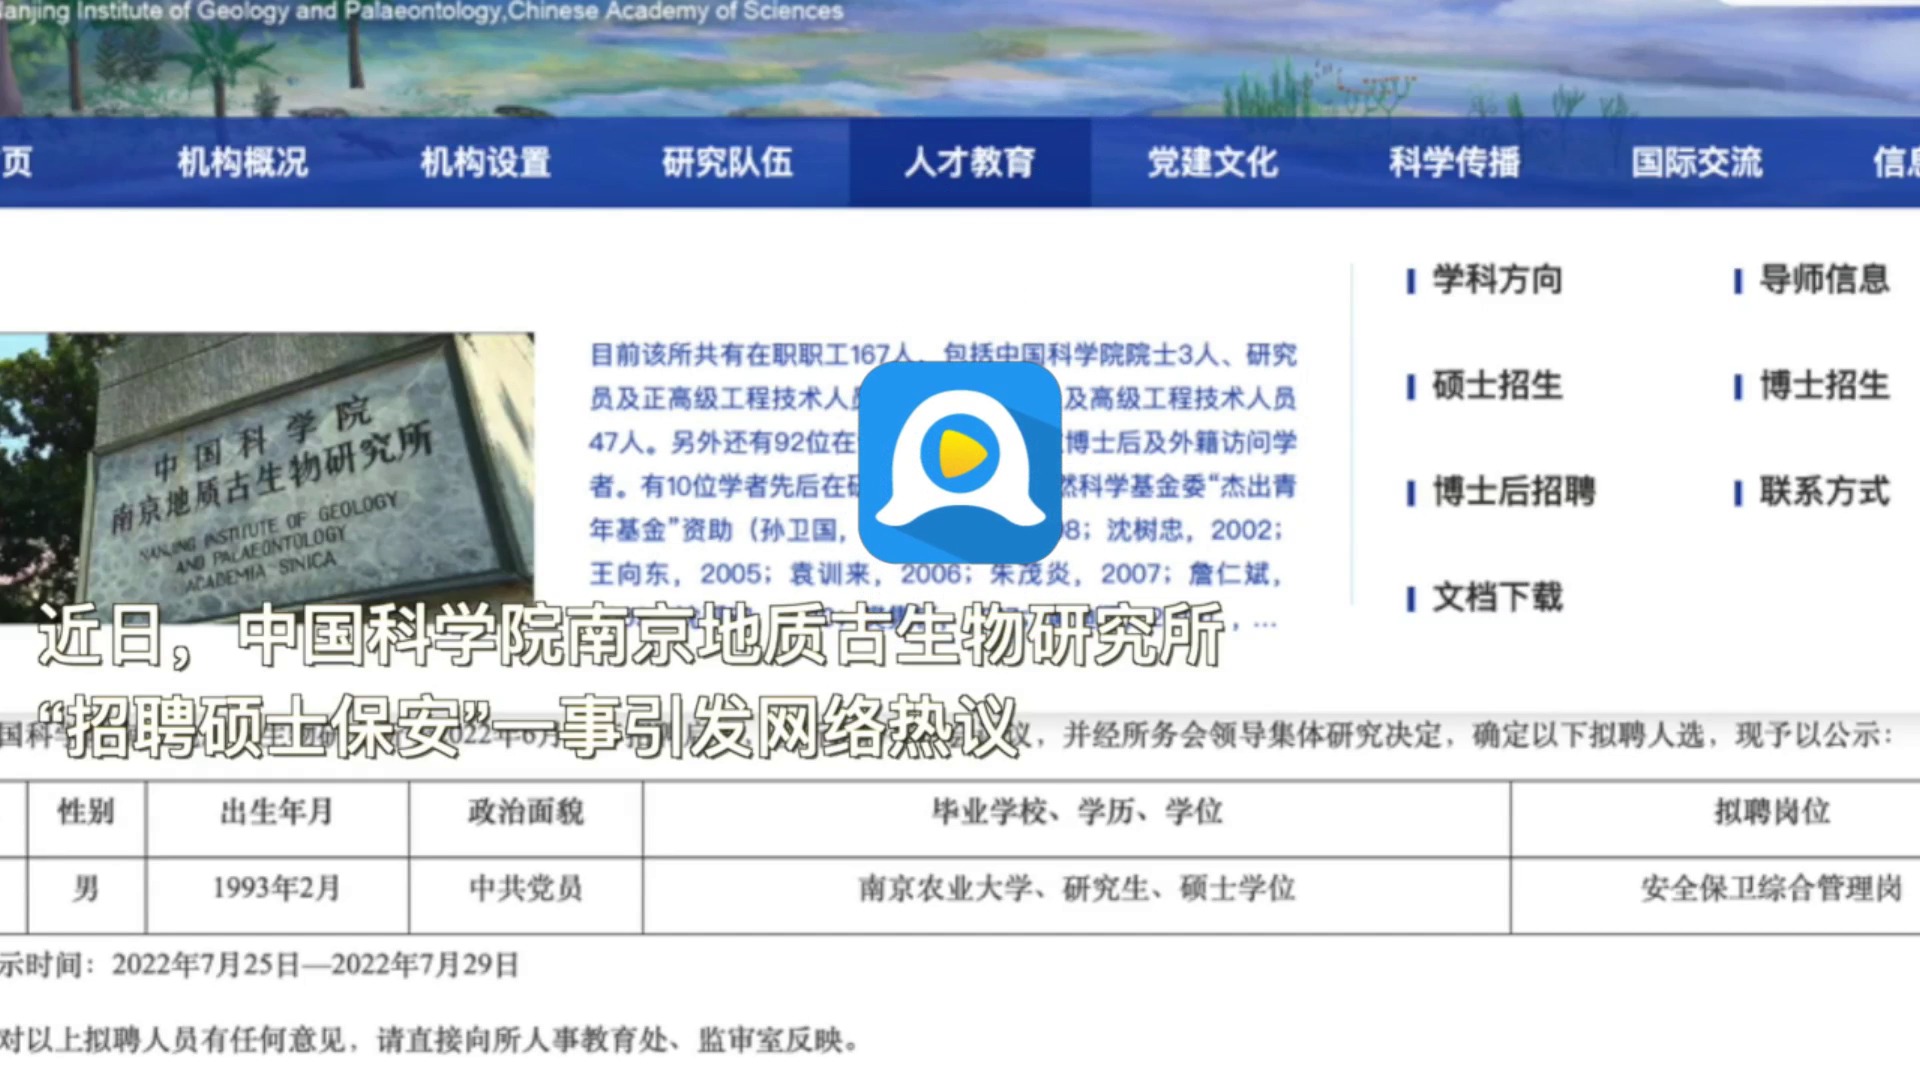Select the 研究队伍 navigation menu item
Image resolution: width=1920 pixels, height=1080 pixels.
tap(726, 163)
